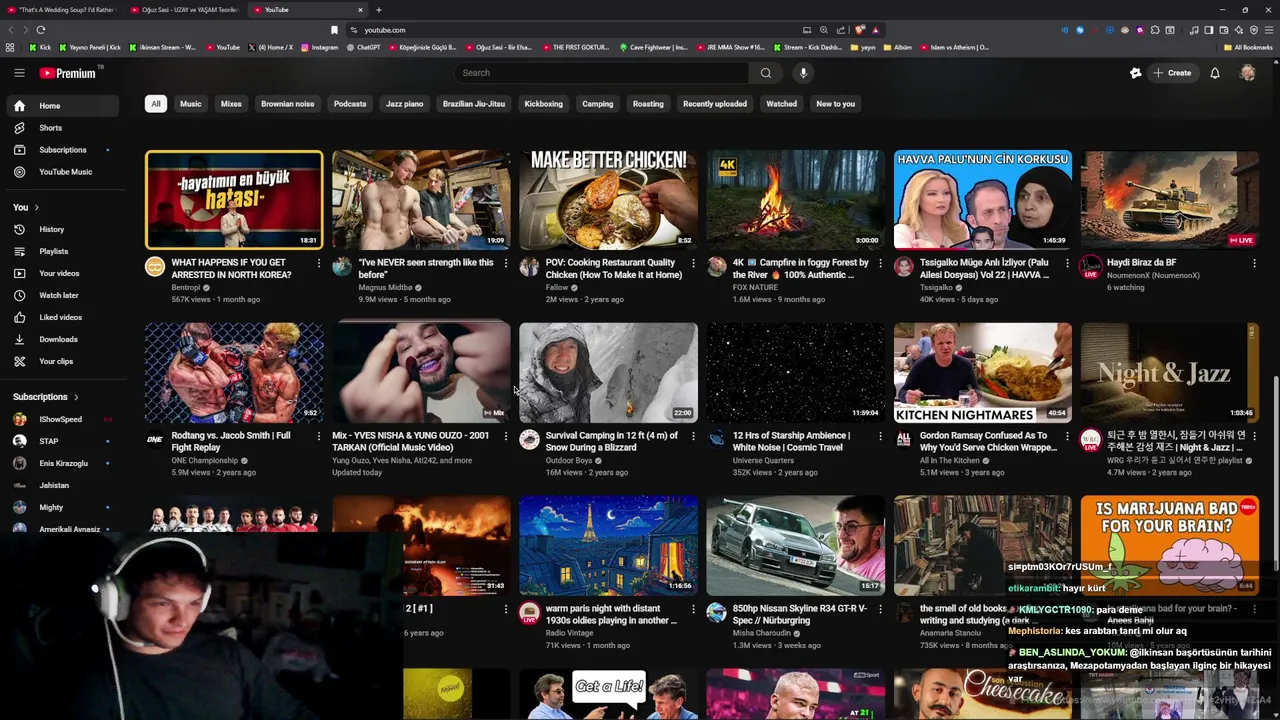Open Subscriptions in sidebar
This screenshot has height=720, width=1280.
[x=65, y=150]
